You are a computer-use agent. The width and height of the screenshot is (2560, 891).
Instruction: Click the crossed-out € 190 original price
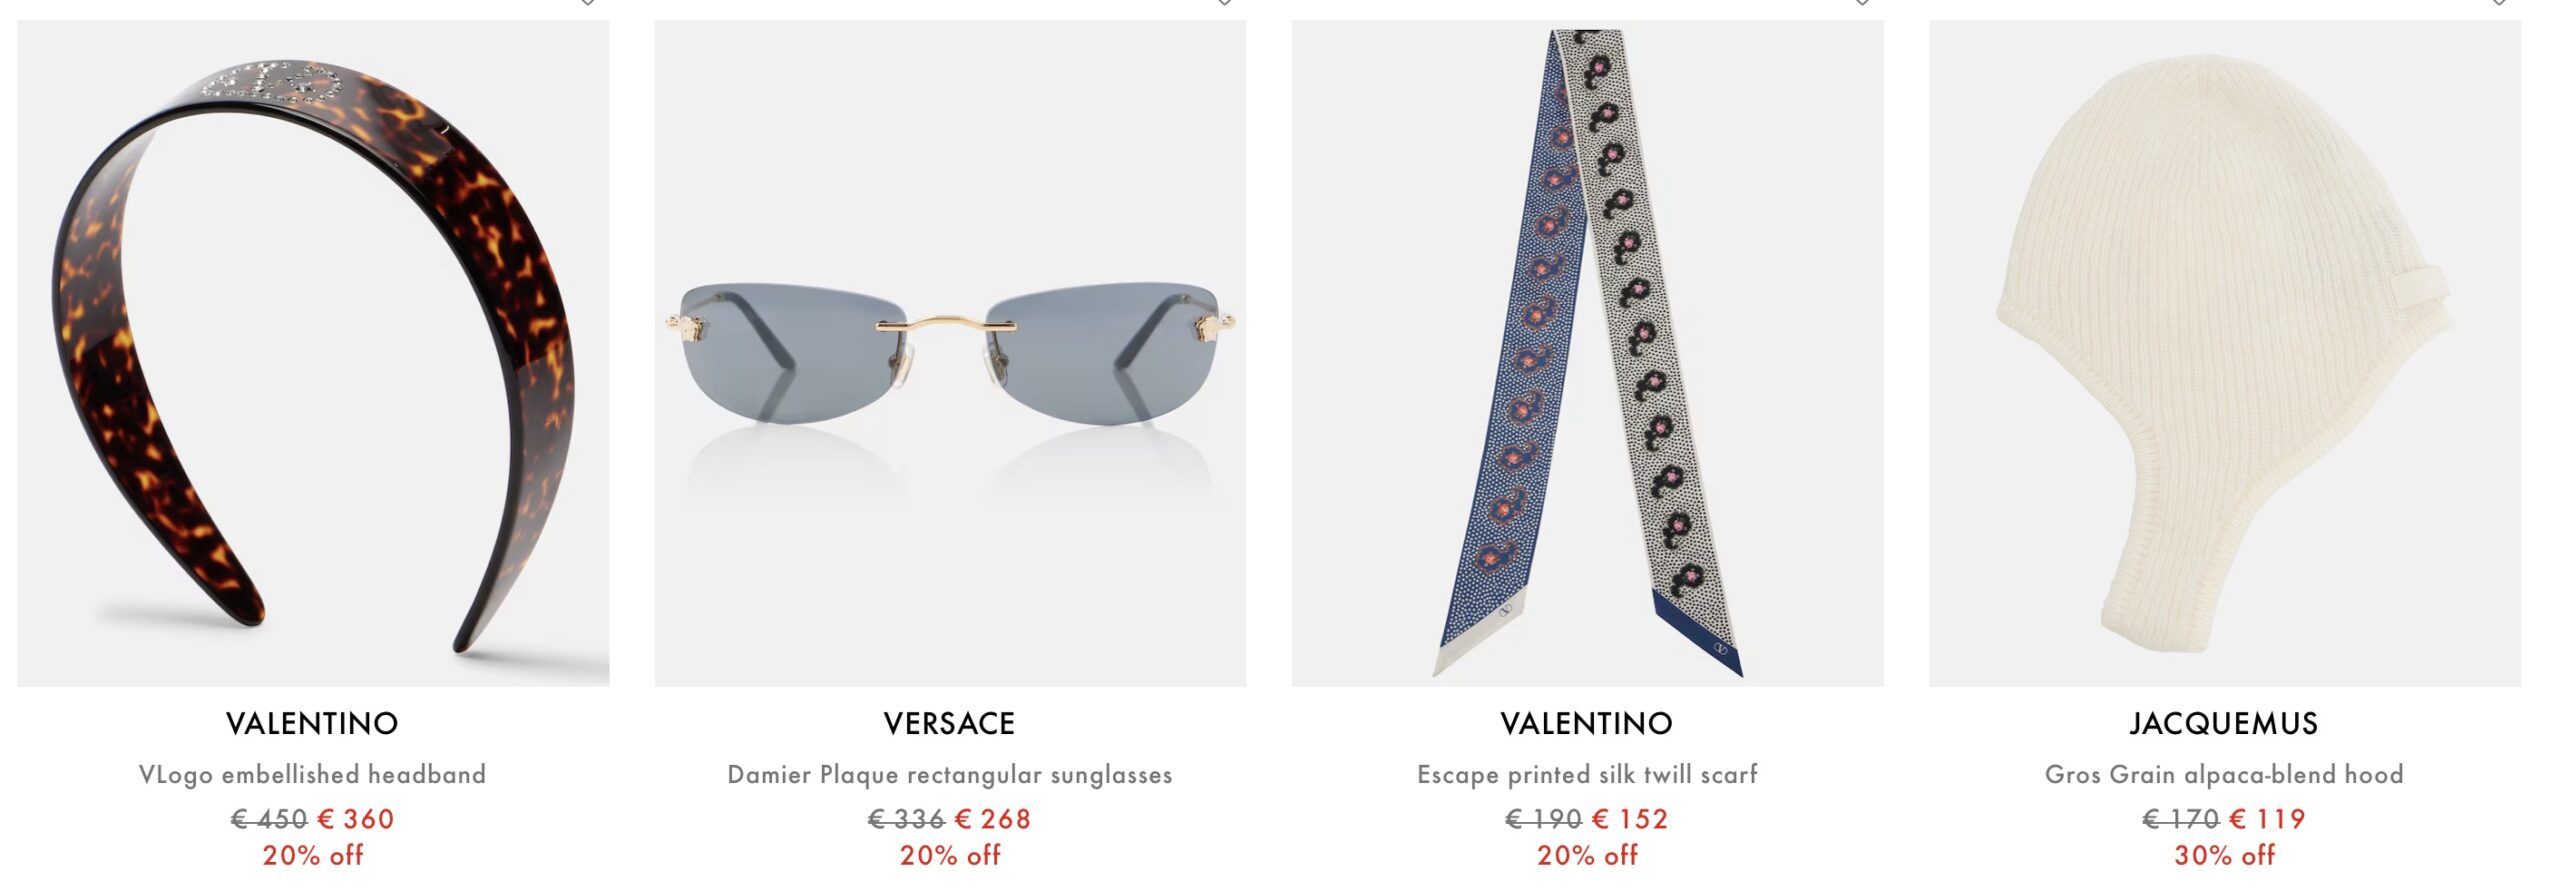[x=1544, y=819]
